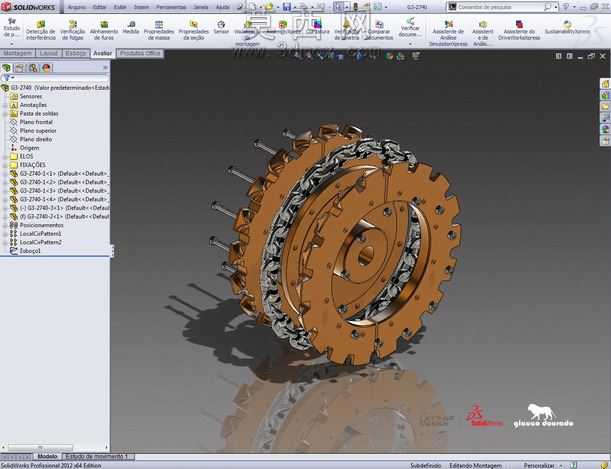The image size is (611, 469).
Task: Select the FIXAÇÕES folder
Action: click(32, 165)
